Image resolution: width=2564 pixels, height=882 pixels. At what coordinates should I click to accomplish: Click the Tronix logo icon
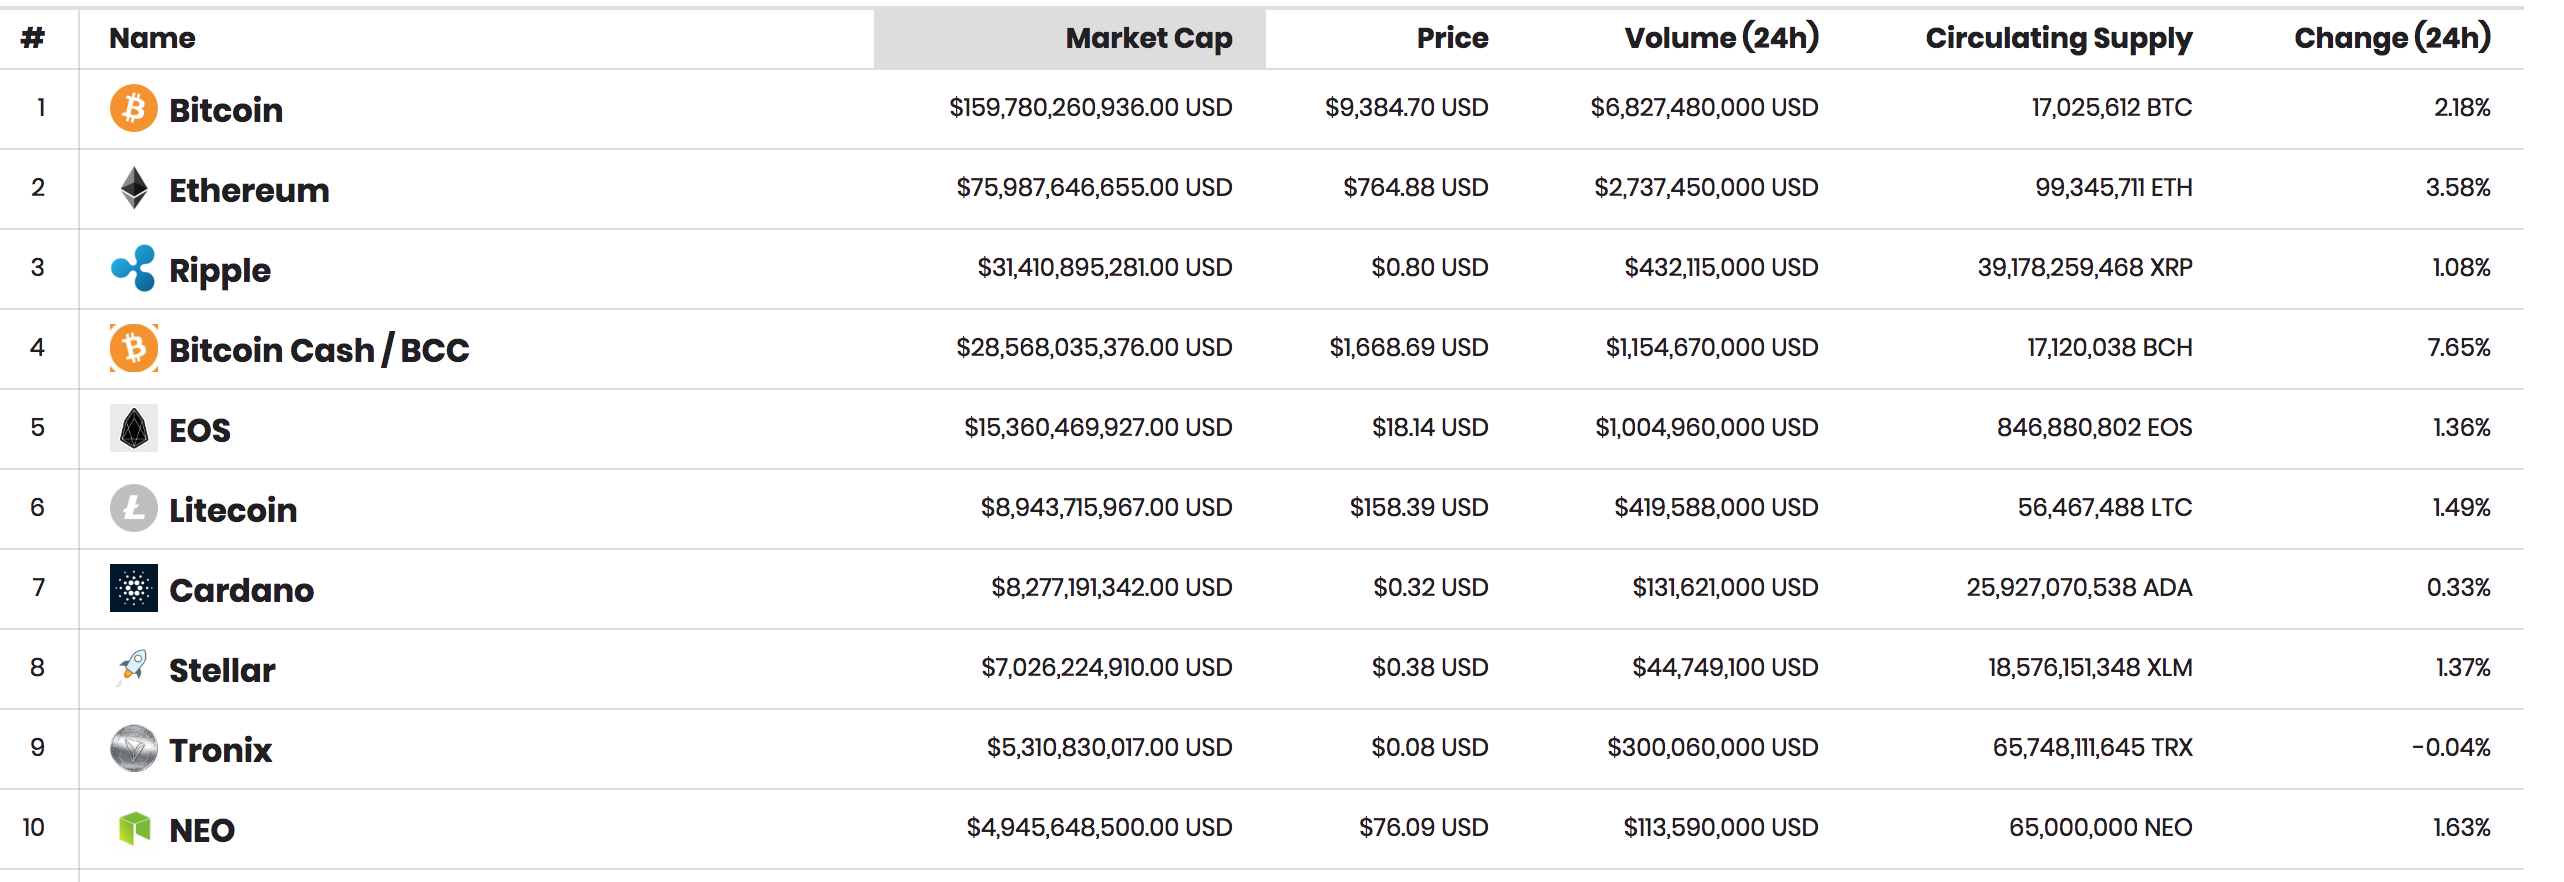[134, 748]
